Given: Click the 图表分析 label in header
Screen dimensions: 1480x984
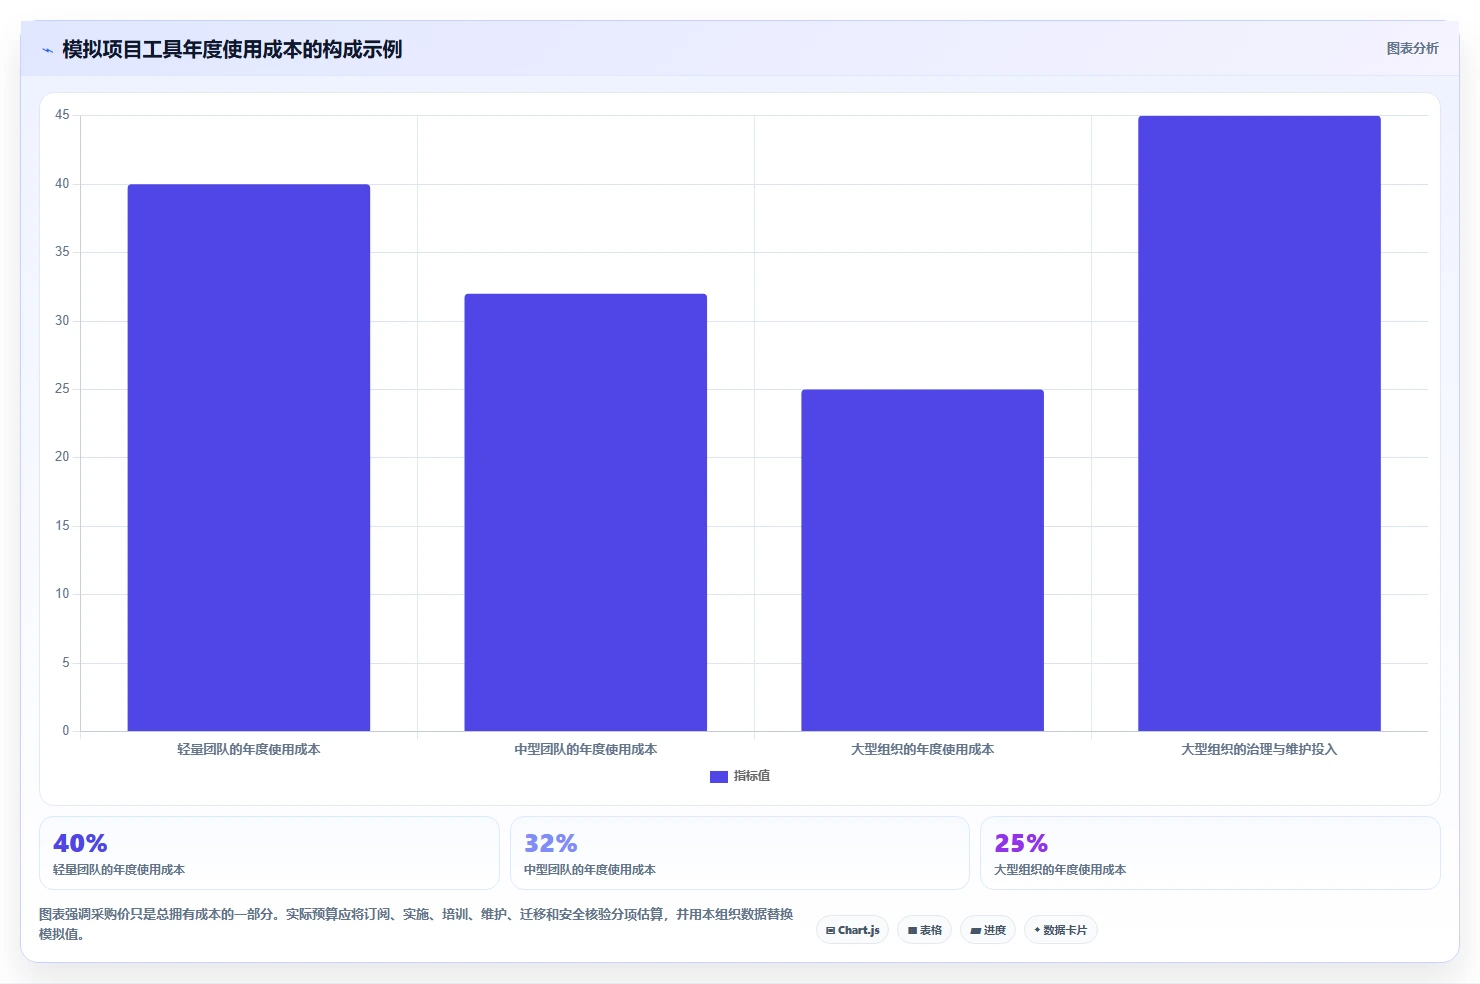Looking at the screenshot, I should point(1412,48).
